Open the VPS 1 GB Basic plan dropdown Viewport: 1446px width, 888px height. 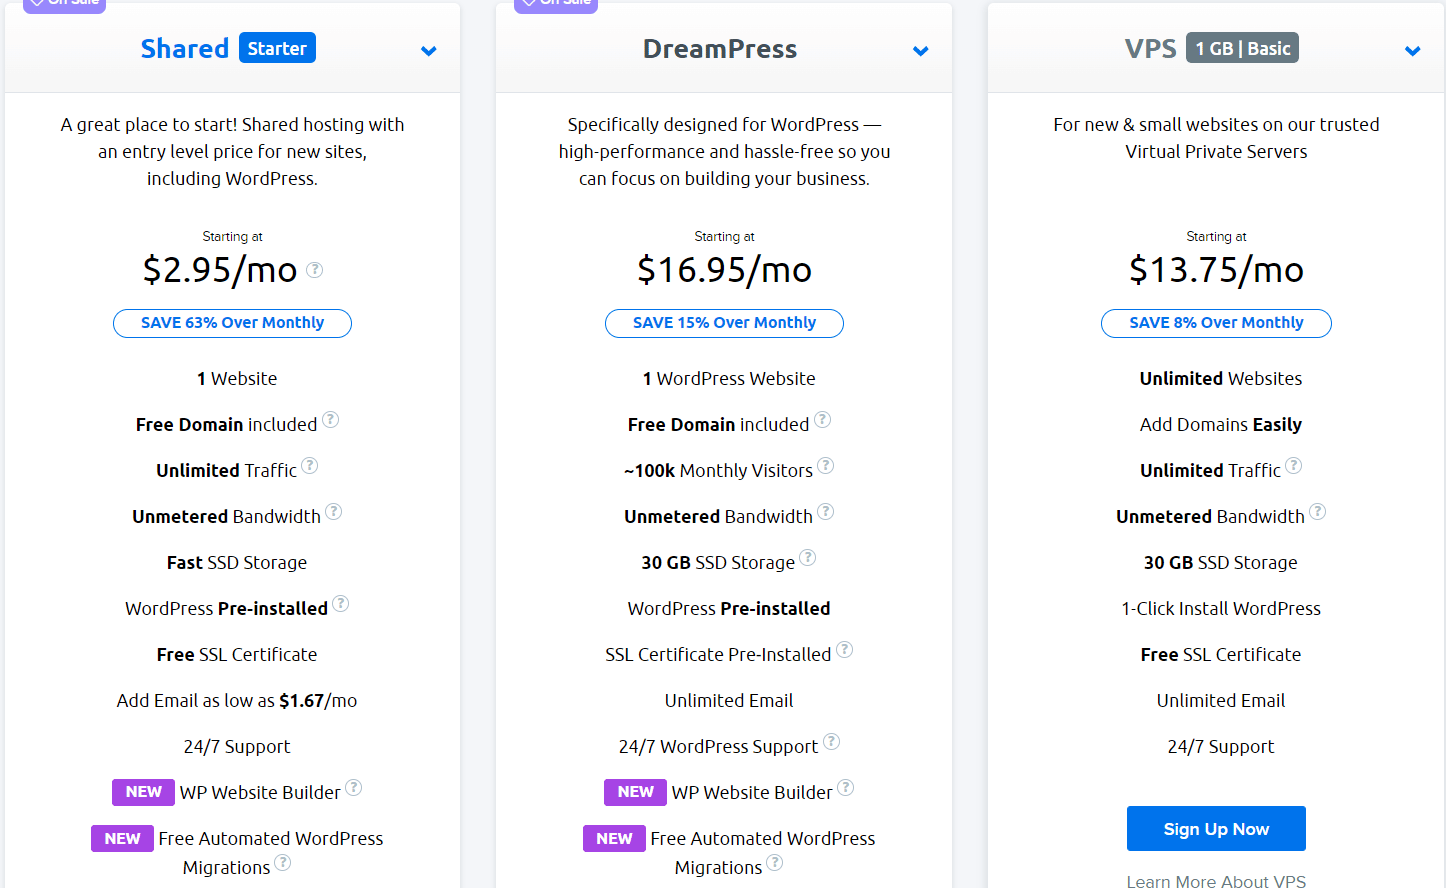coord(1413,51)
